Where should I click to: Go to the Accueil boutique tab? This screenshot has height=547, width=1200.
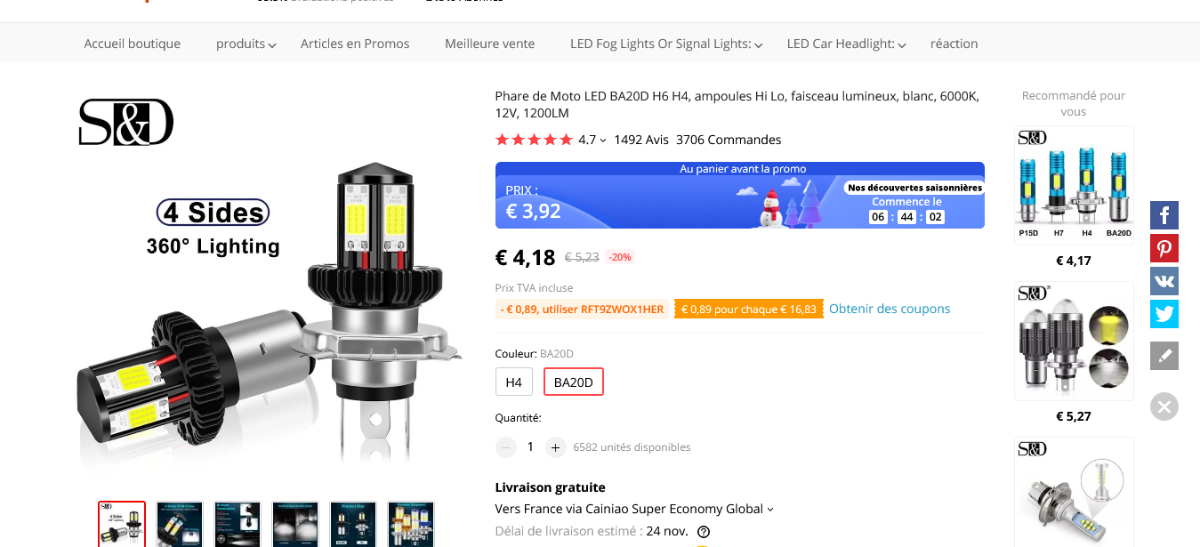coord(132,44)
